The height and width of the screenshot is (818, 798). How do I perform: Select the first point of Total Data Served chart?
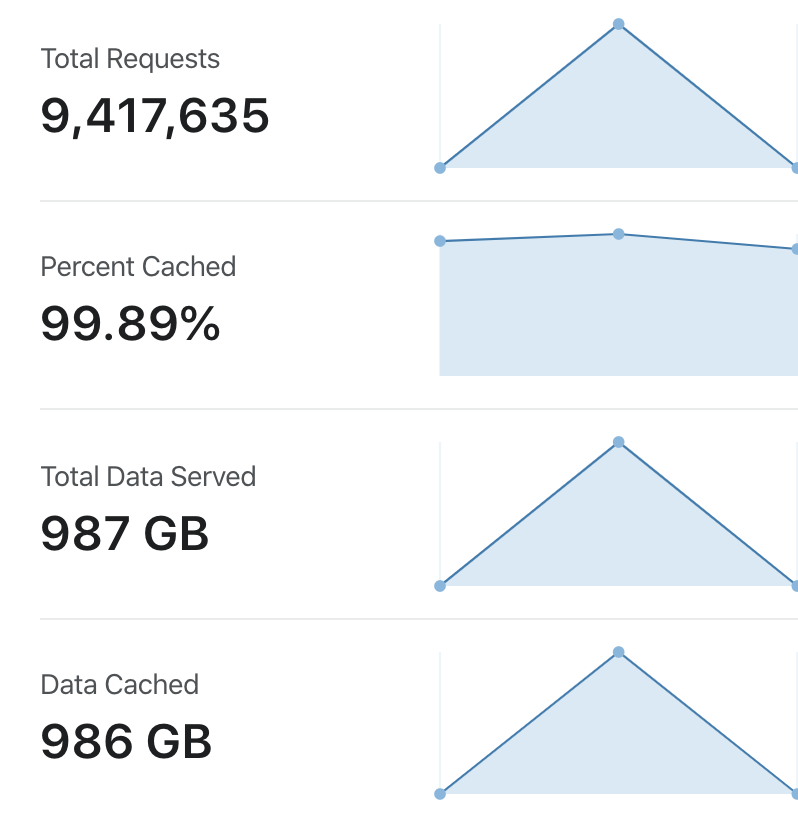[440, 586]
